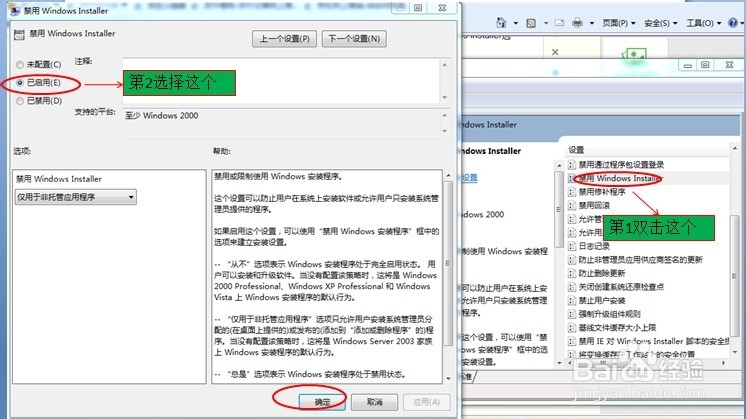
Task: Click the RSS feeds icon in browser toolbar
Action: coord(531,23)
